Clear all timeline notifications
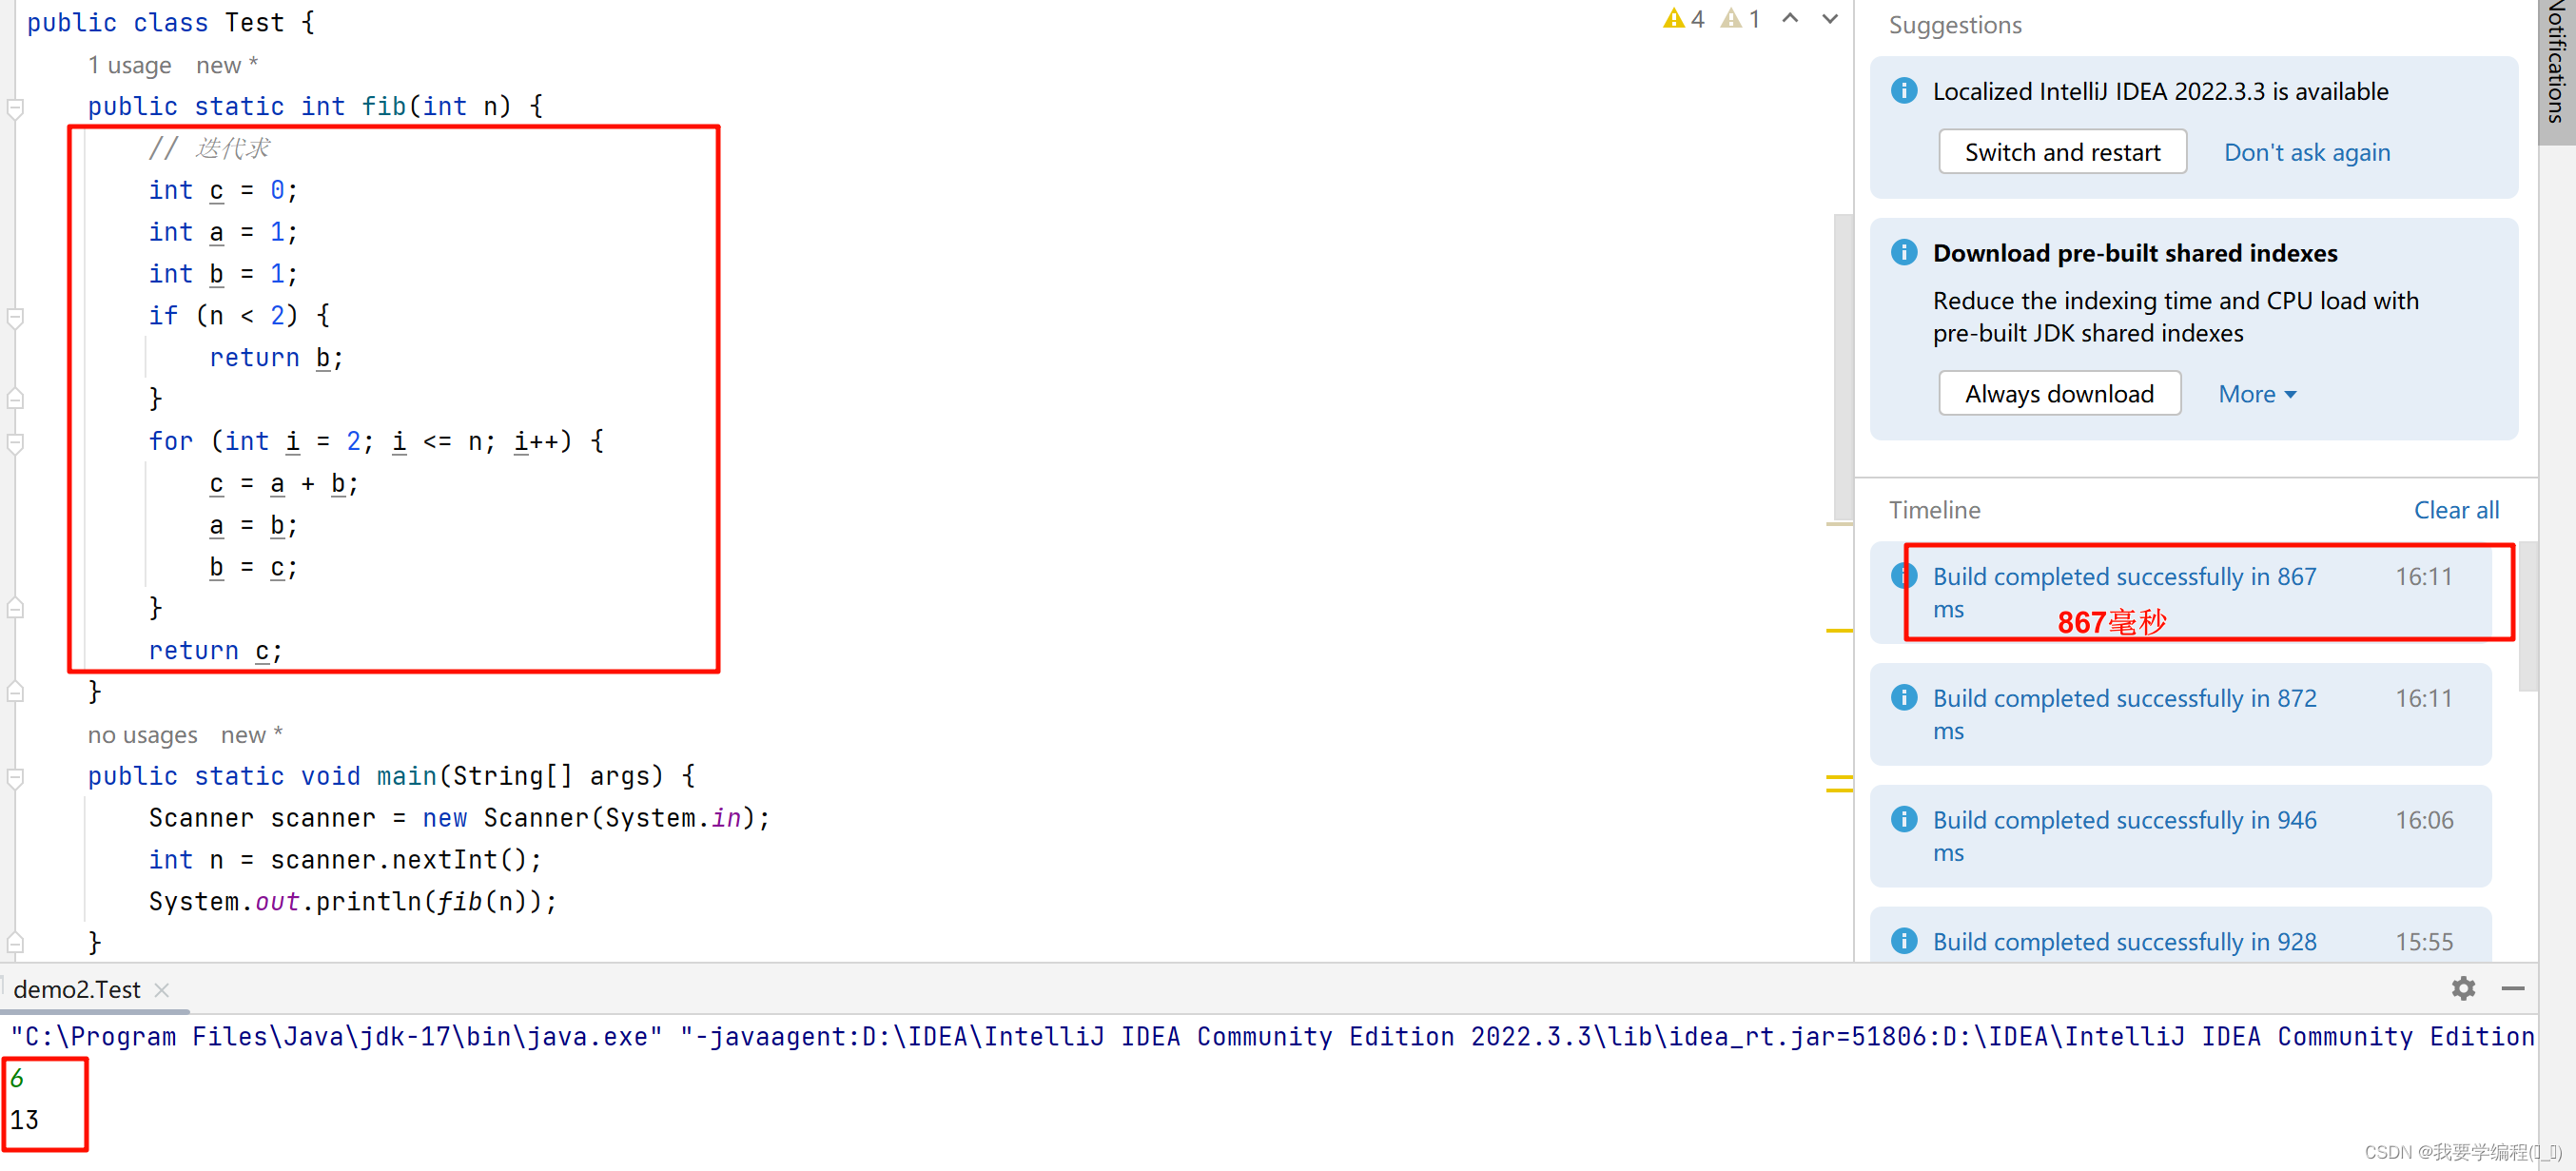 (2456, 510)
